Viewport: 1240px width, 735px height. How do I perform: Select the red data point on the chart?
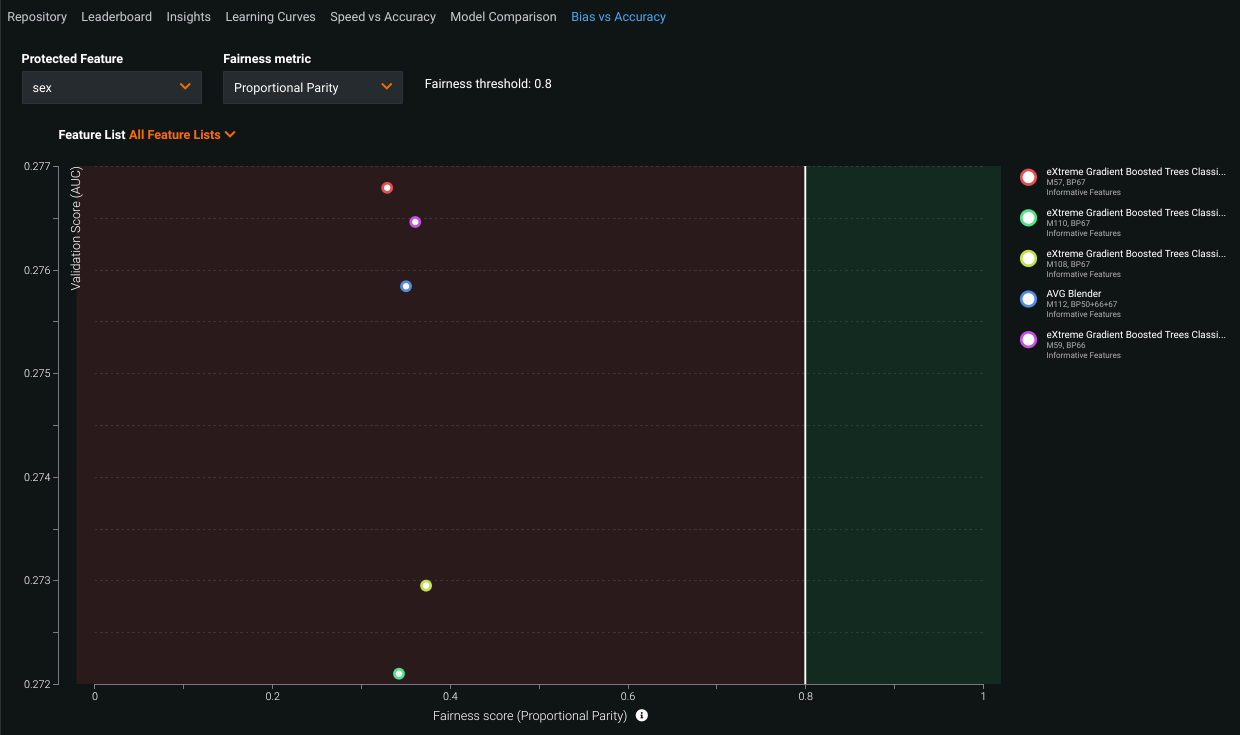click(387, 188)
